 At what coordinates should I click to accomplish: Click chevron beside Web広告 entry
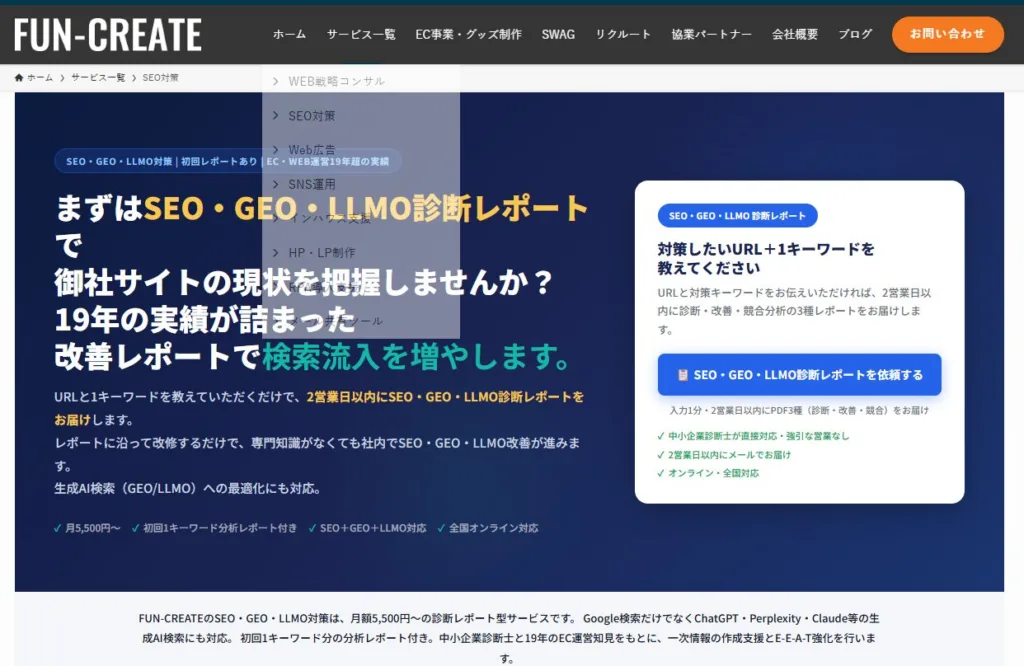tap(276, 150)
